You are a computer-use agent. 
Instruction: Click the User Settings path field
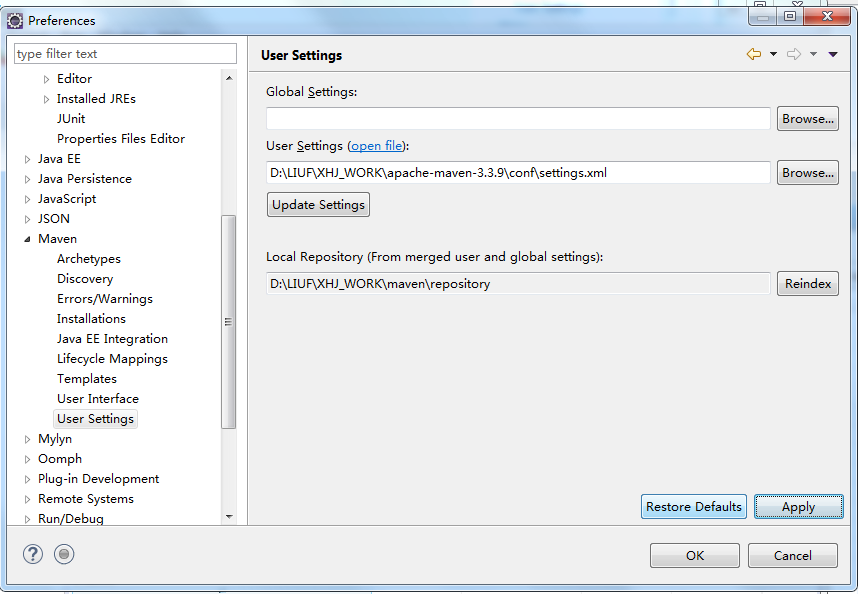coord(518,173)
